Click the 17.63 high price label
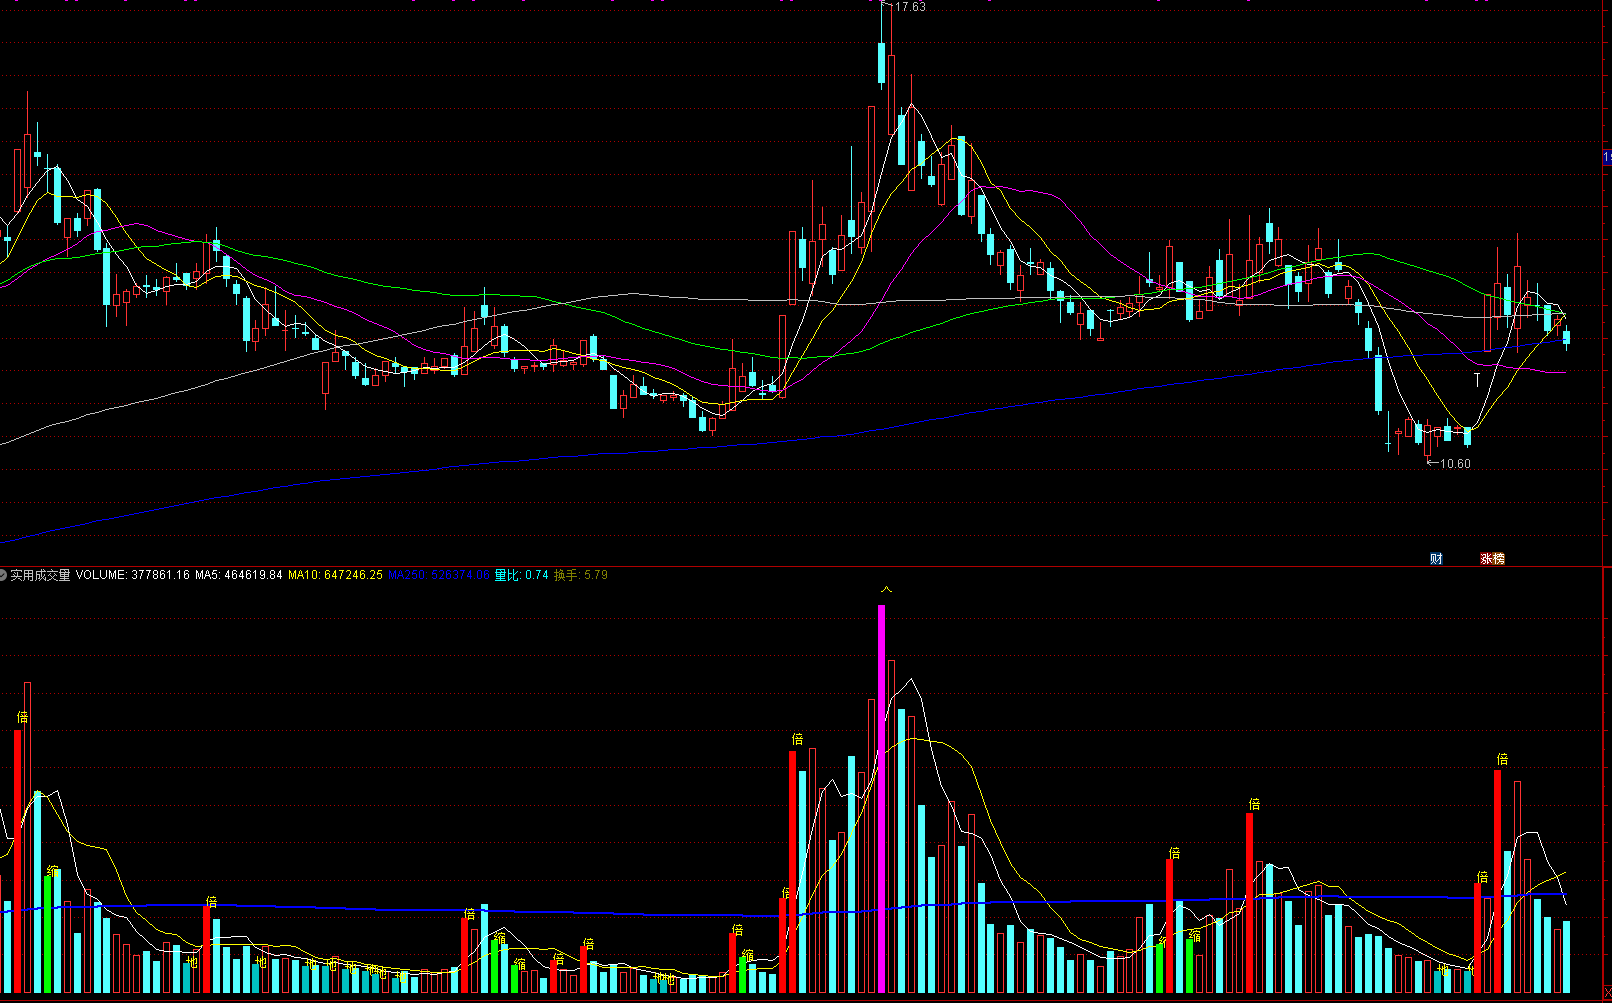The height and width of the screenshot is (1003, 1612). (x=909, y=7)
